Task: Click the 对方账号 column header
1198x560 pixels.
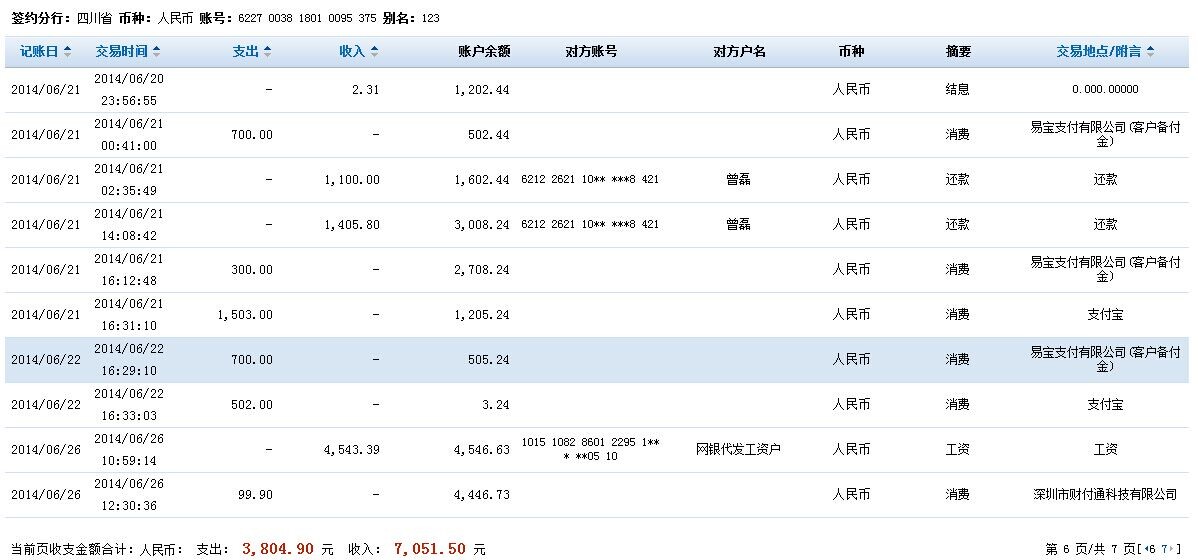Action: click(591, 51)
